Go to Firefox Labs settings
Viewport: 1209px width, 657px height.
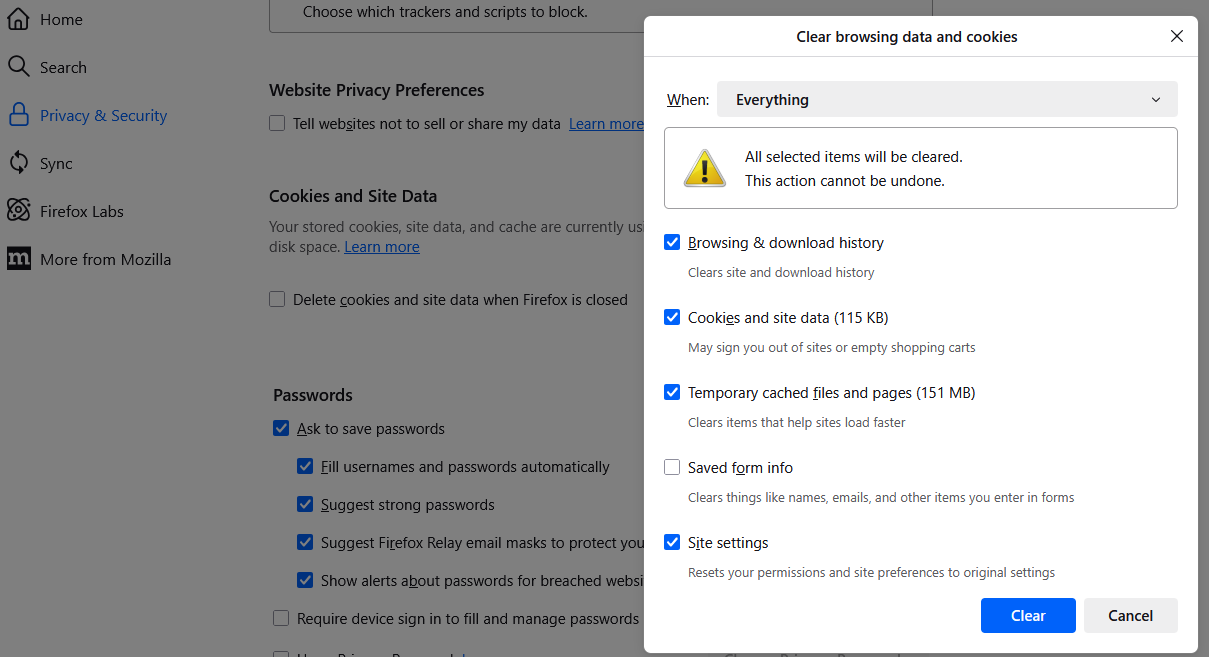pyautogui.click(x=81, y=211)
